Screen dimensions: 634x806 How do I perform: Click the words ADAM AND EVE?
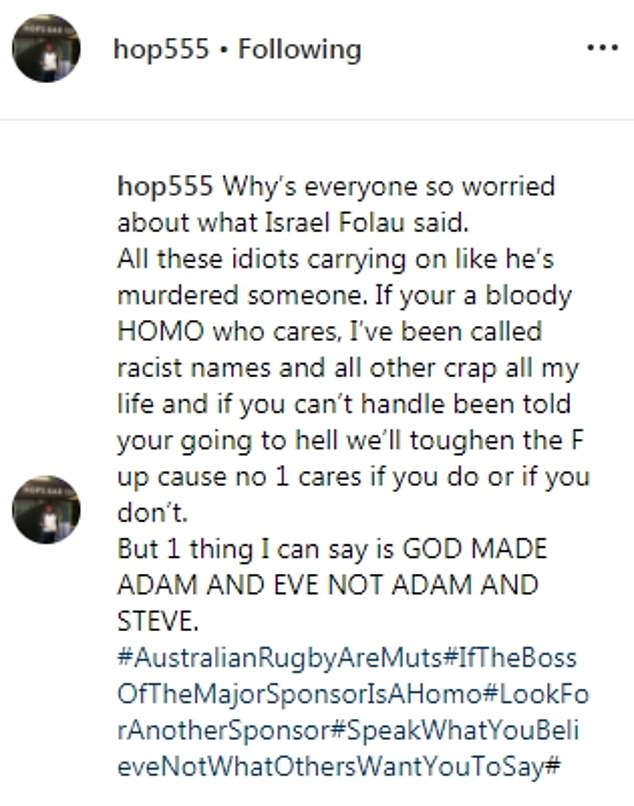point(219,585)
